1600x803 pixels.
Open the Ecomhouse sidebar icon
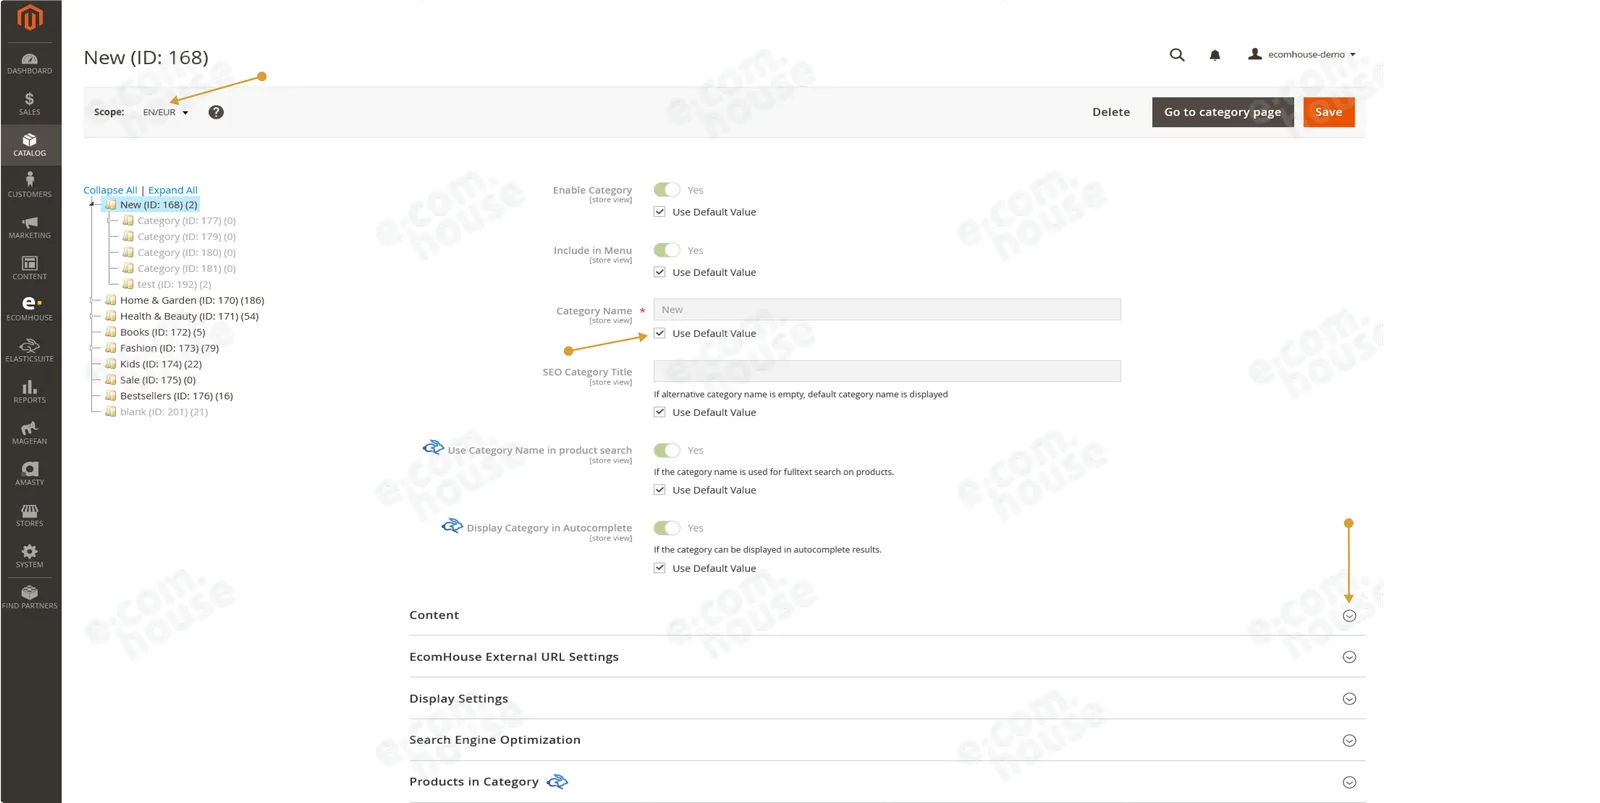point(30,309)
